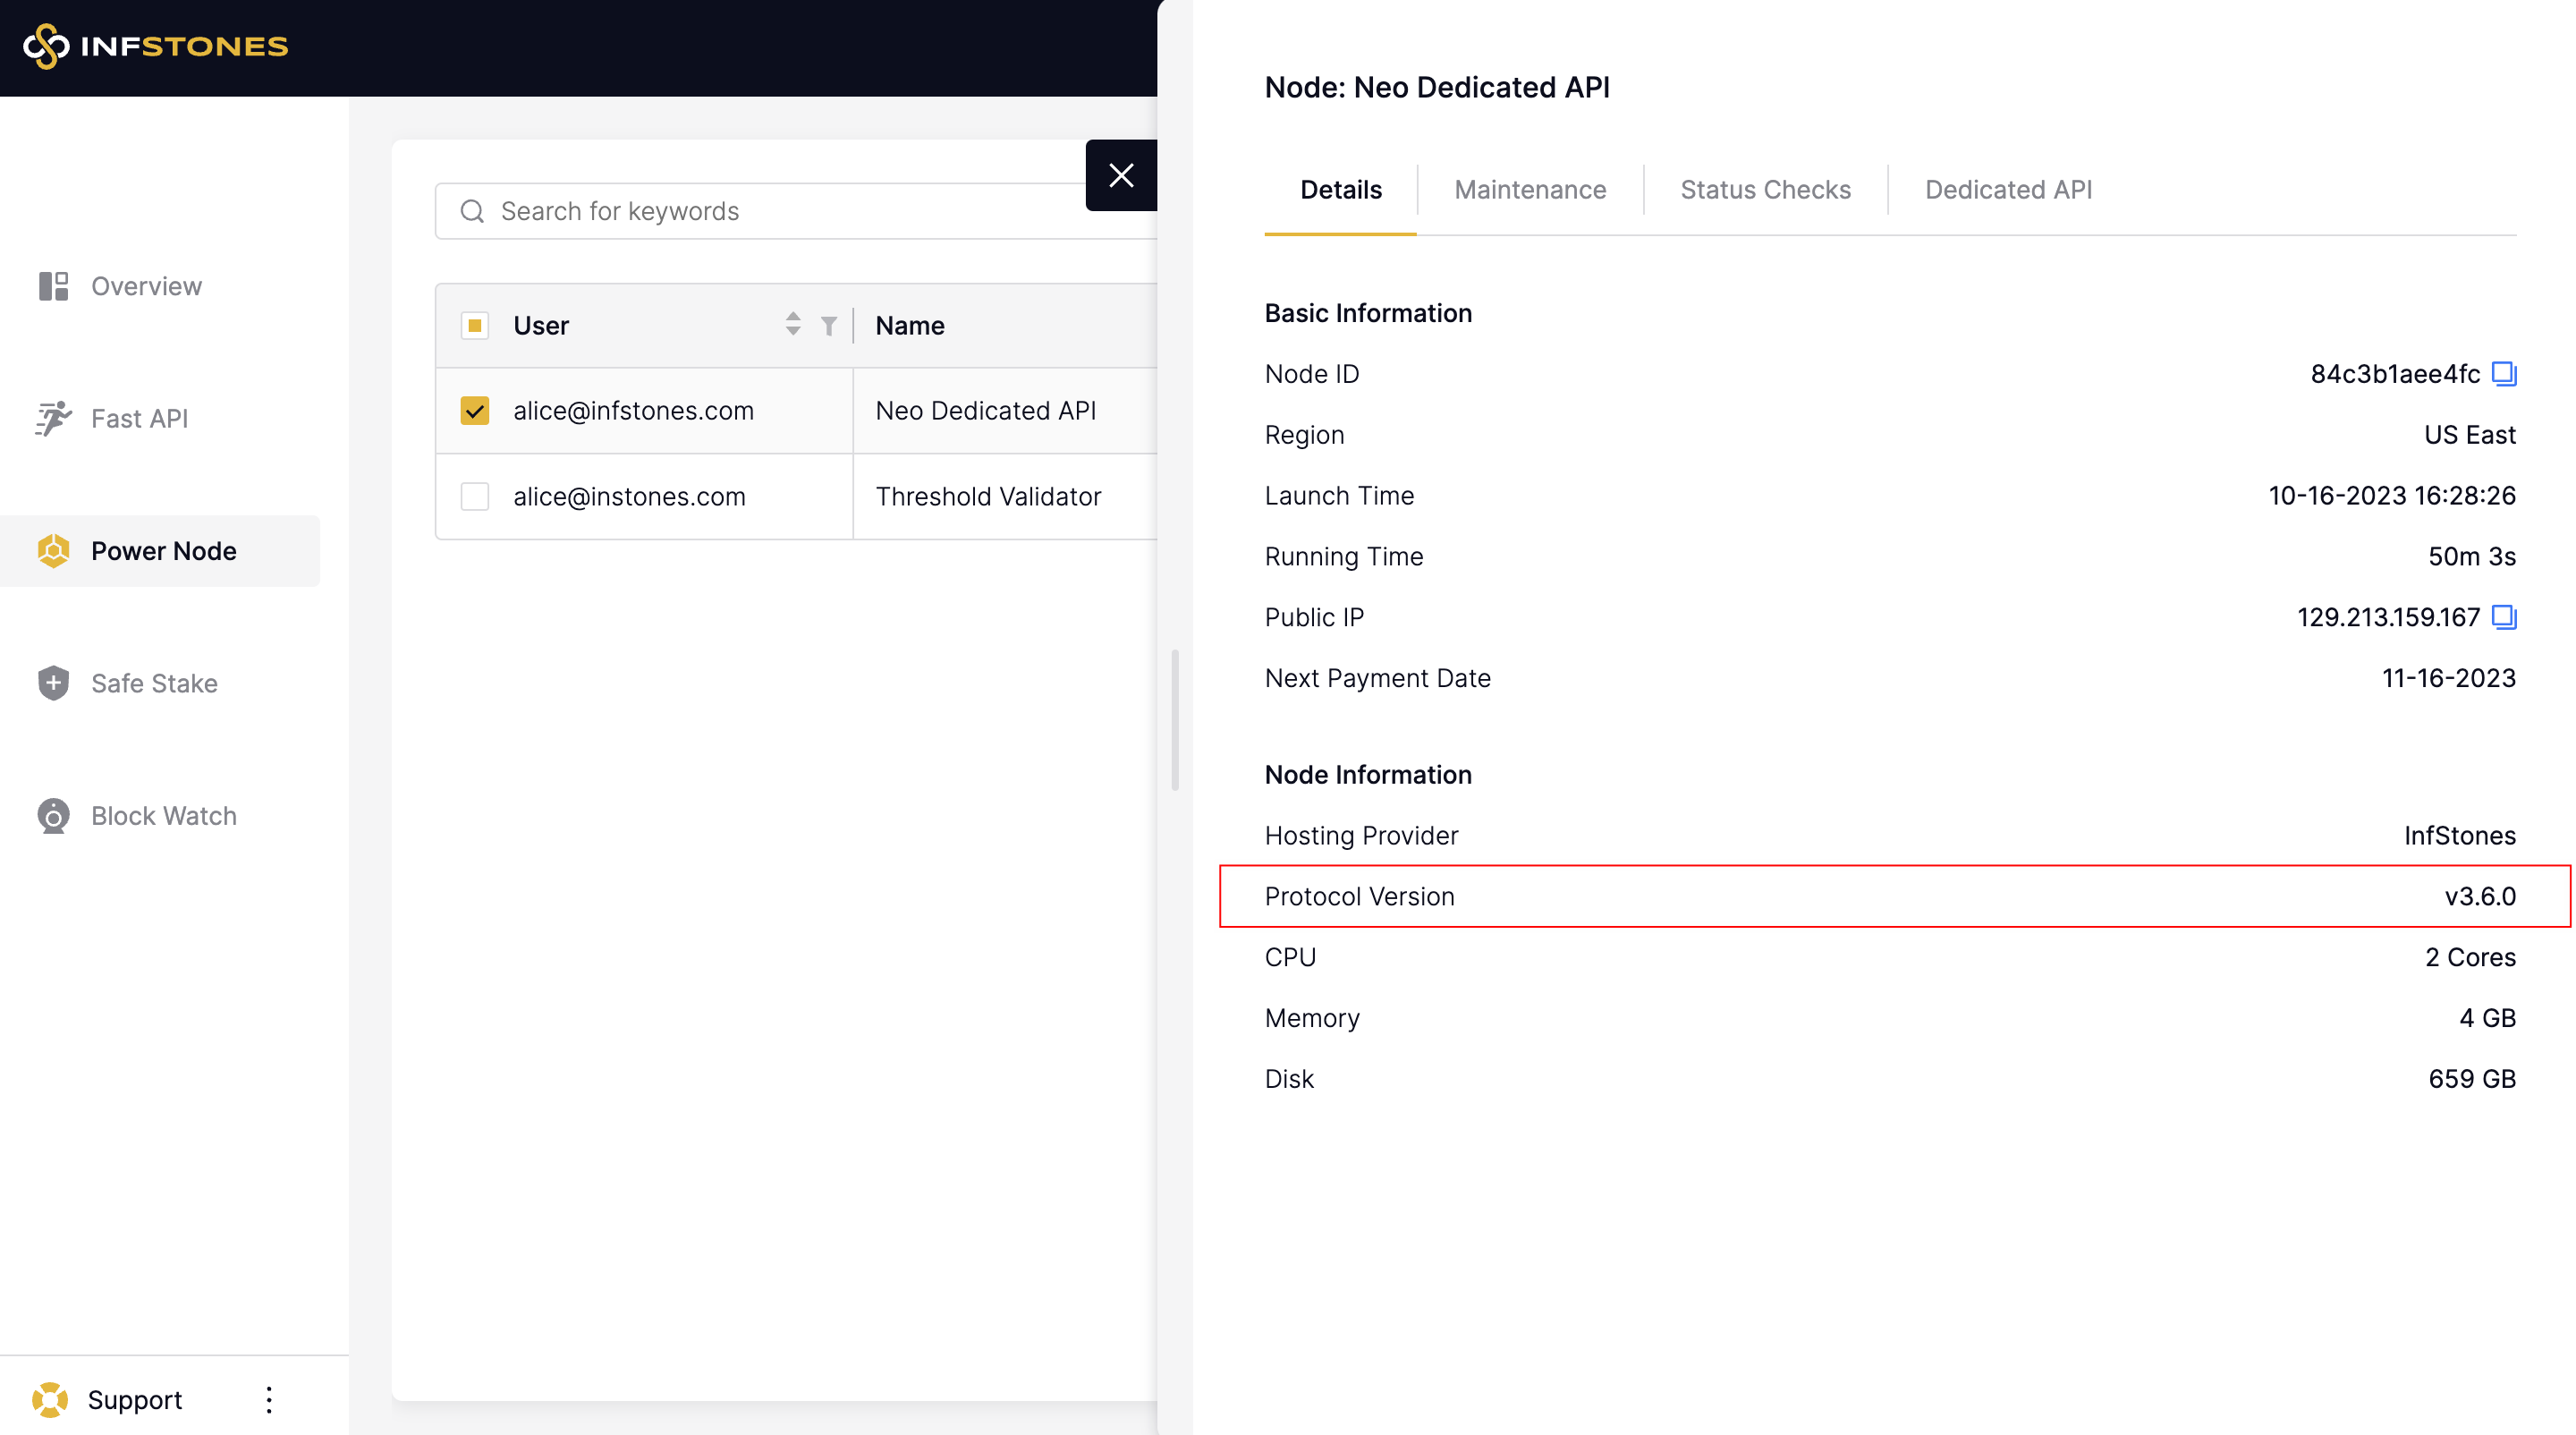Screen dimensions: 2576x1435
Task: Uncheck the alice@infstones.com row checkbox
Action: click(474, 411)
